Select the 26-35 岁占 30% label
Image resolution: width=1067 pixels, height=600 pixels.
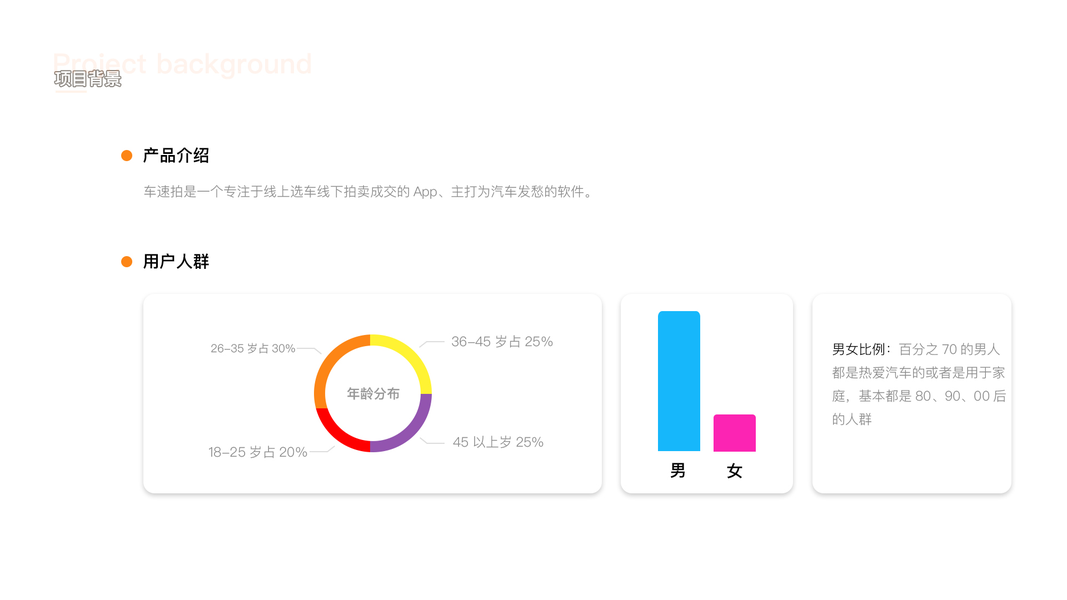pos(252,349)
